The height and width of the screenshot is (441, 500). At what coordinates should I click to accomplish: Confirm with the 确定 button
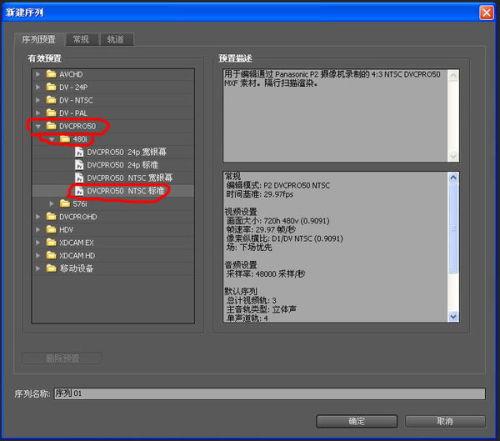357,421
